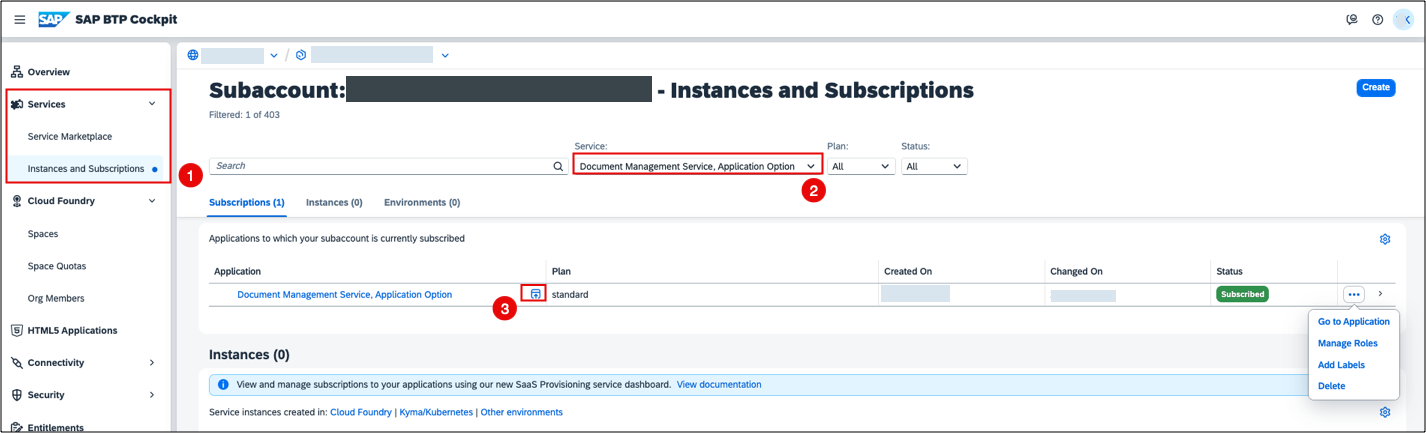Click the Changed On column header
Screen dimensions: 1426x433
click(1076, 272)
